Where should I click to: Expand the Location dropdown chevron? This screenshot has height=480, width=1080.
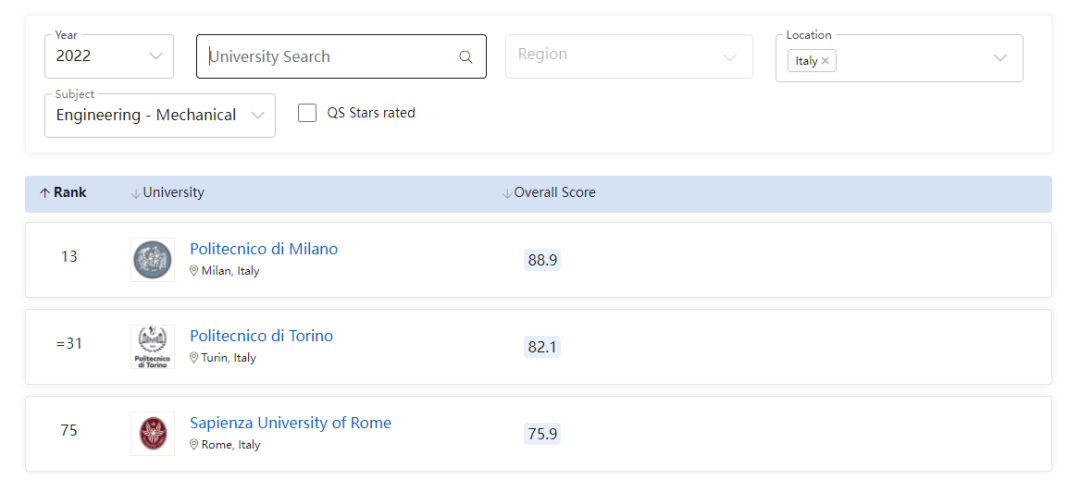1000,58
